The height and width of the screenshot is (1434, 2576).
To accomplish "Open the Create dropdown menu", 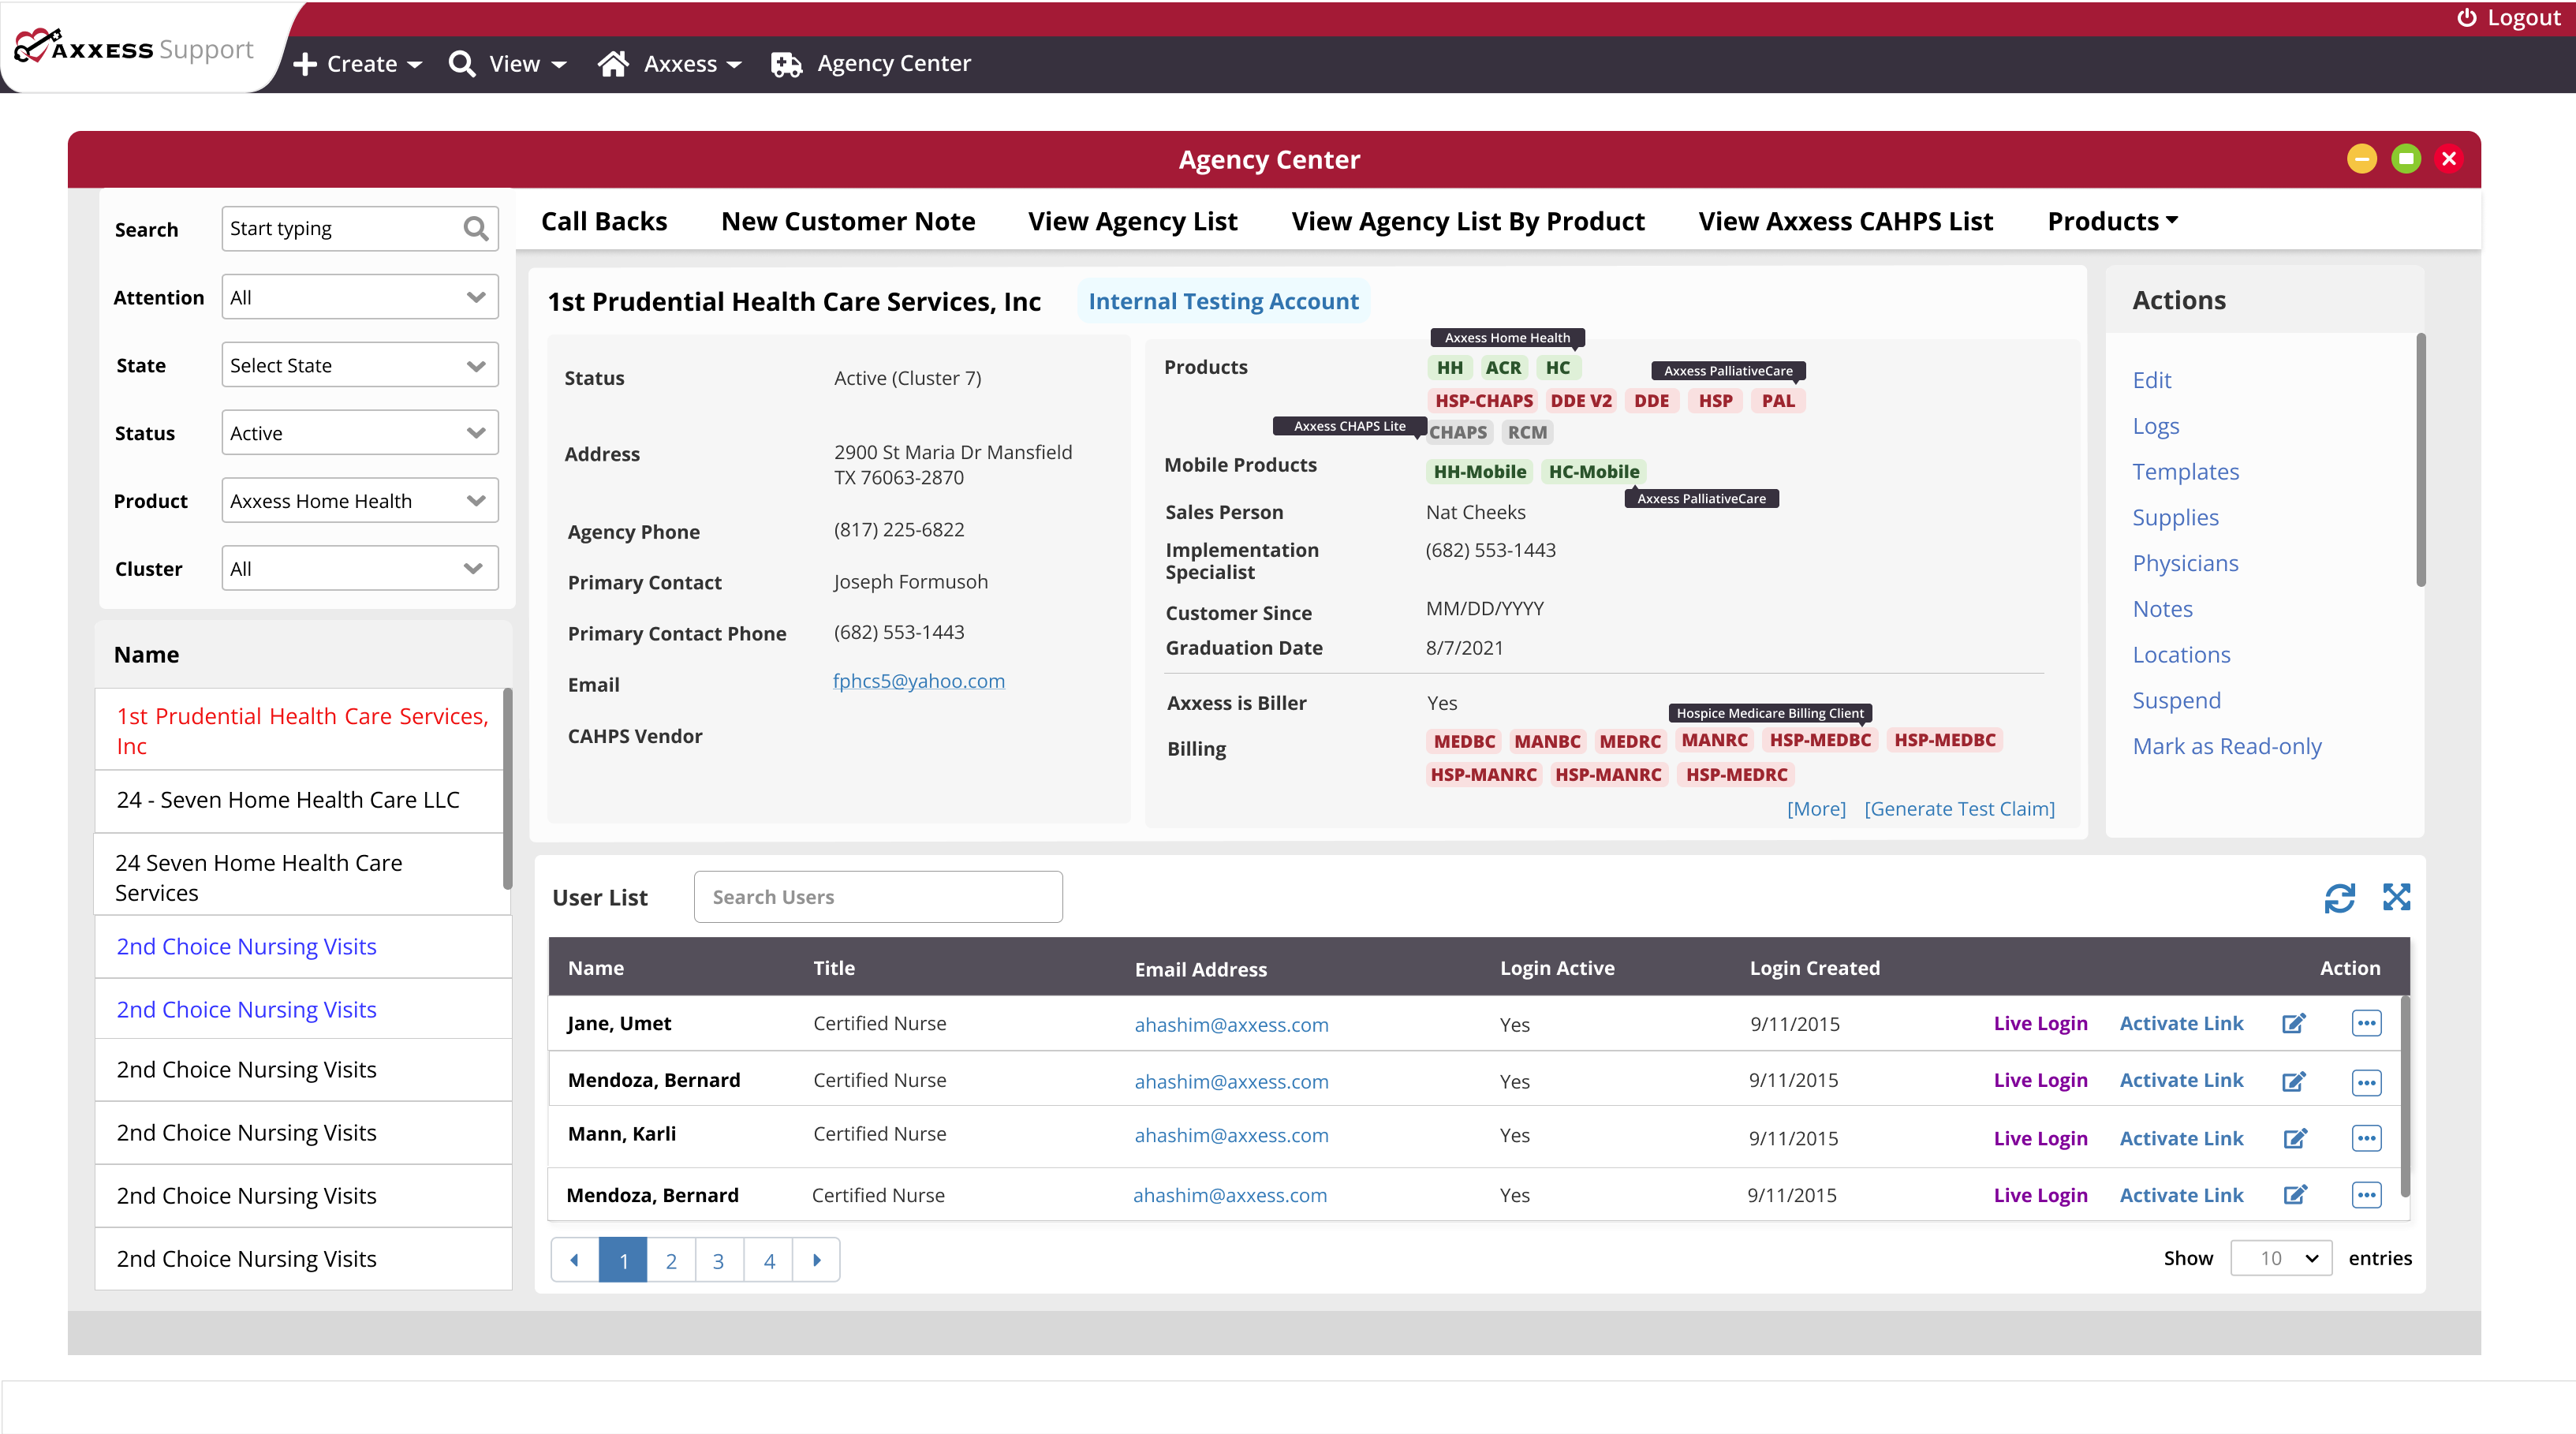I will pyautogui.click(x=358, y=64).
